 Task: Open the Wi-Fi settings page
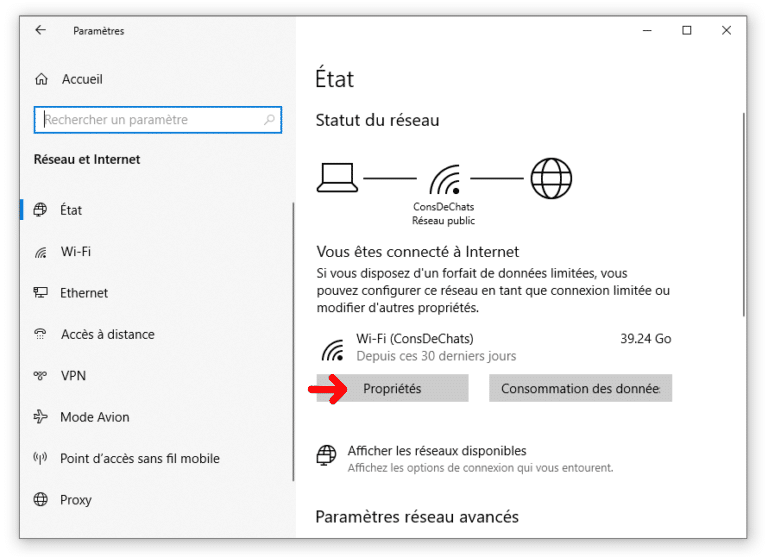click(76, 252)
